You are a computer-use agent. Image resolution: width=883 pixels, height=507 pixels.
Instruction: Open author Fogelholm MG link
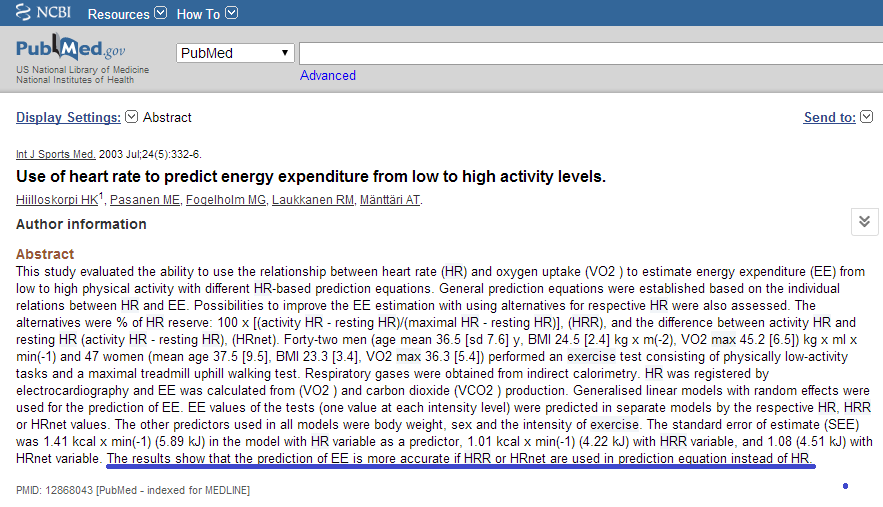point(226,199)
